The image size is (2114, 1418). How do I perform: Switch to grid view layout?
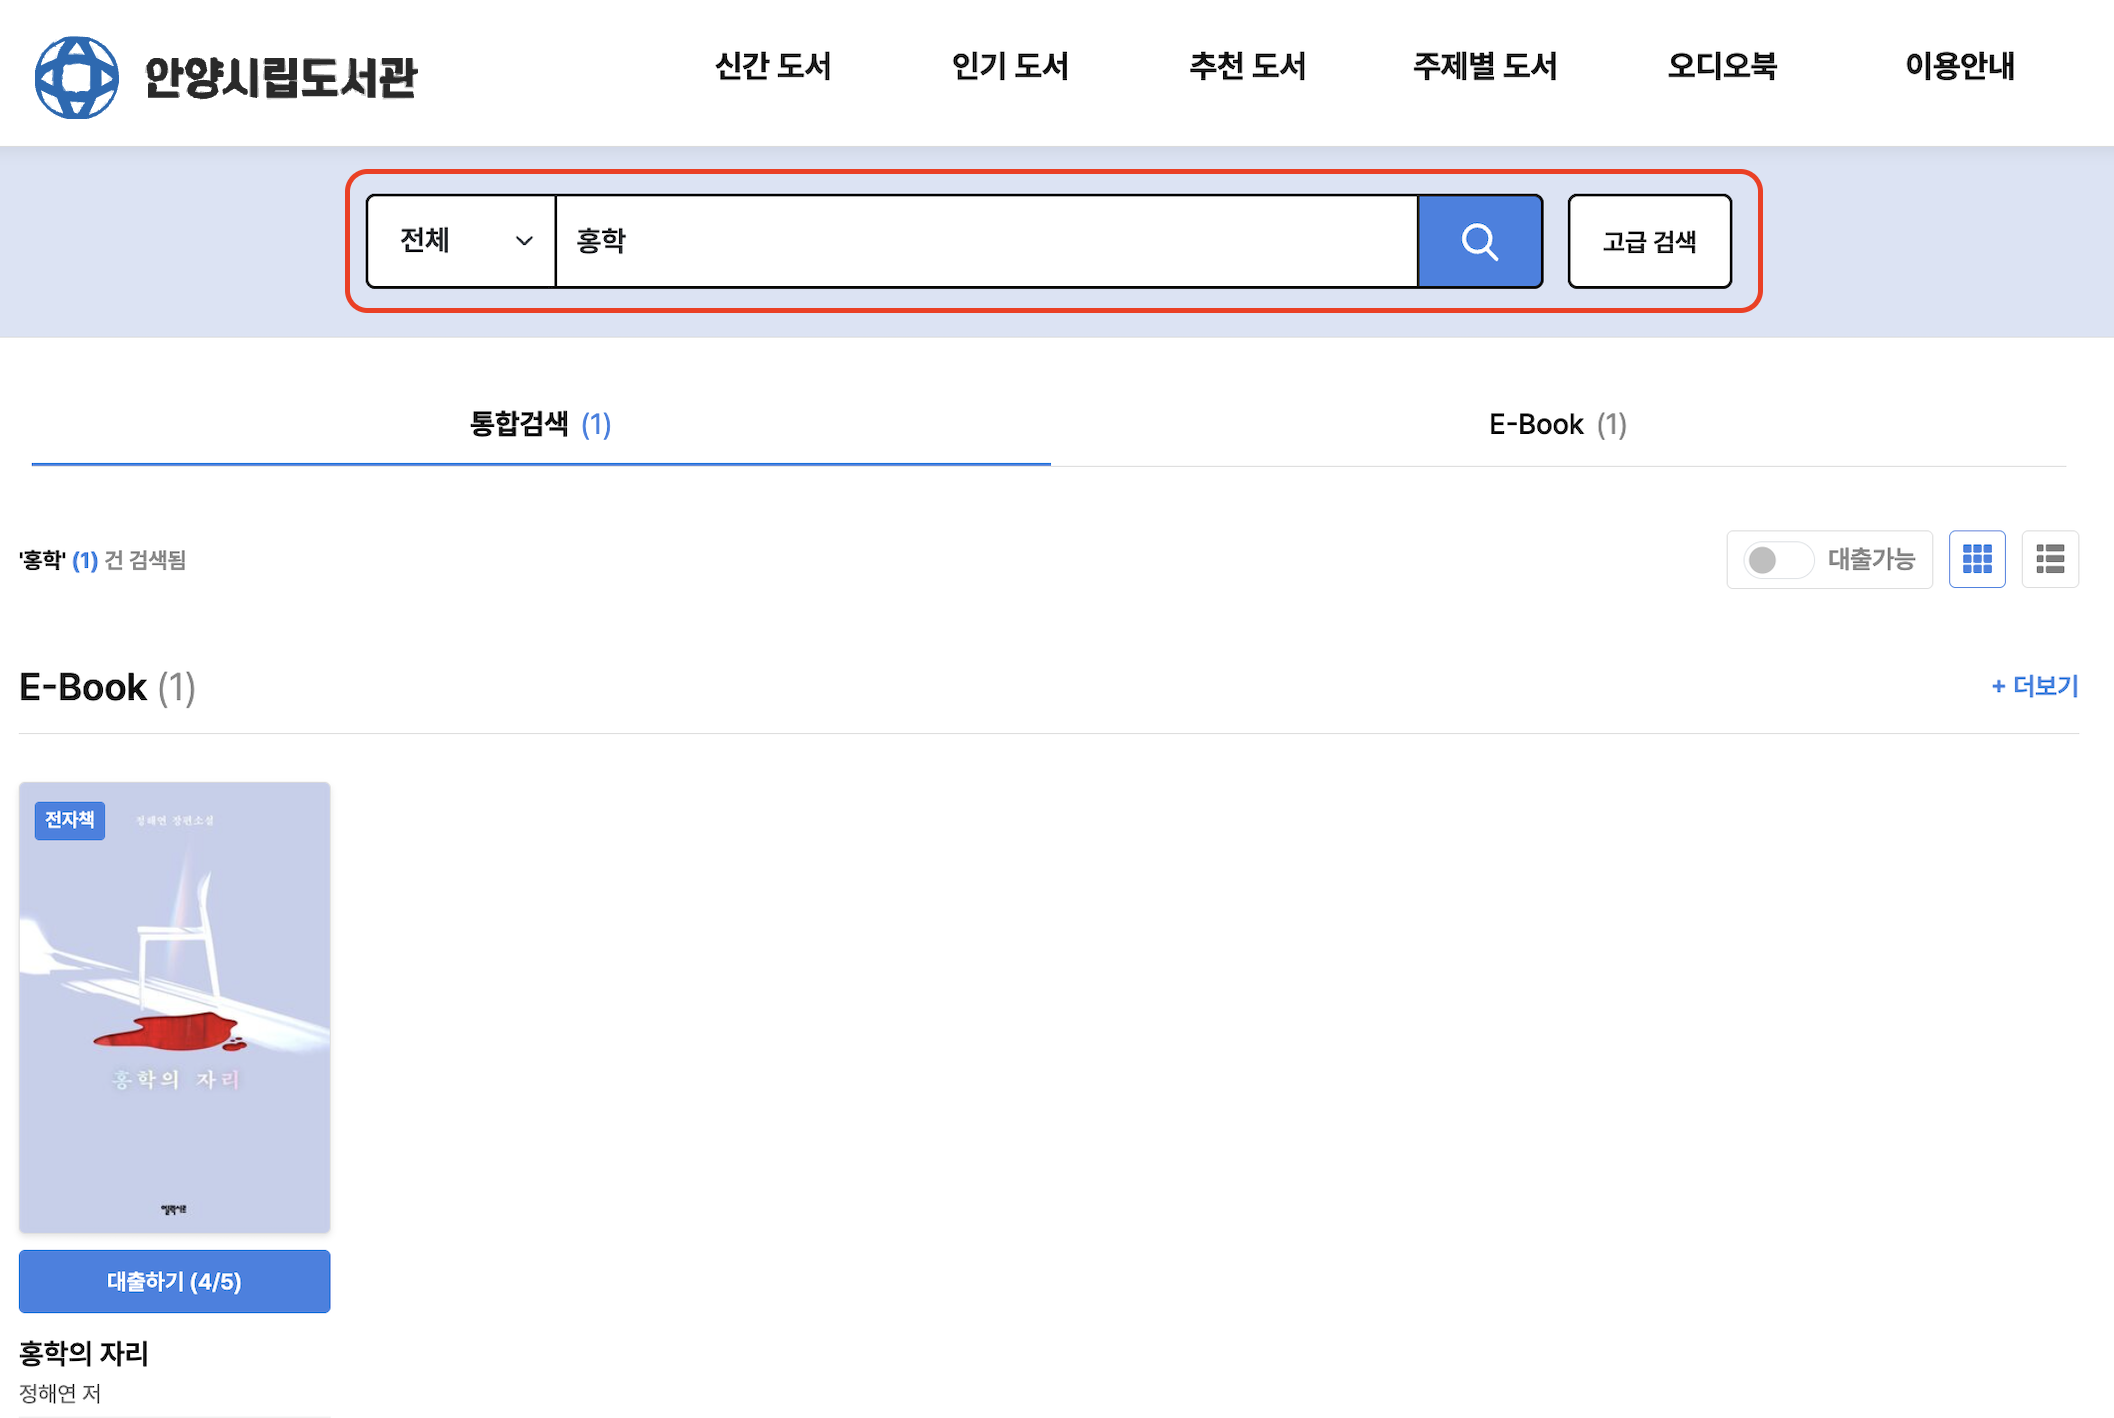(1976, 559)
